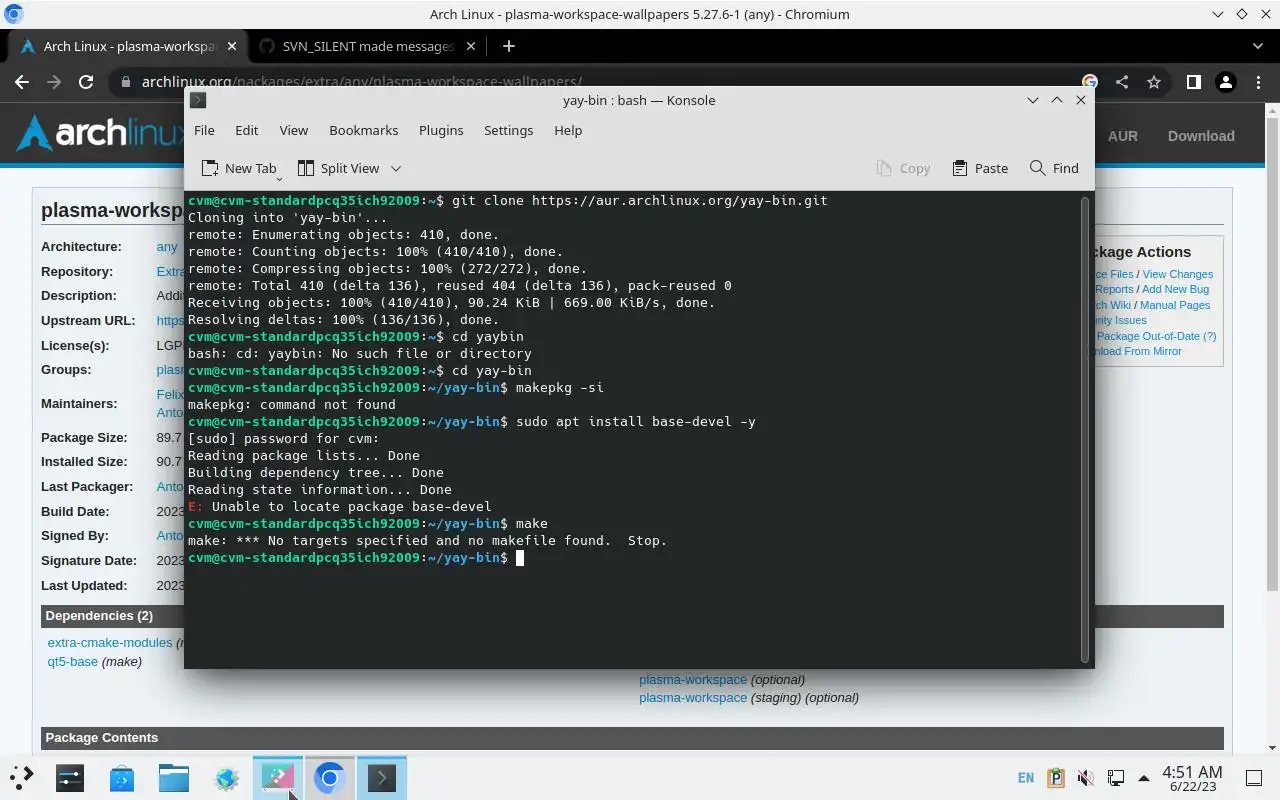Click the muted volume tray icon

(1086, 778)
